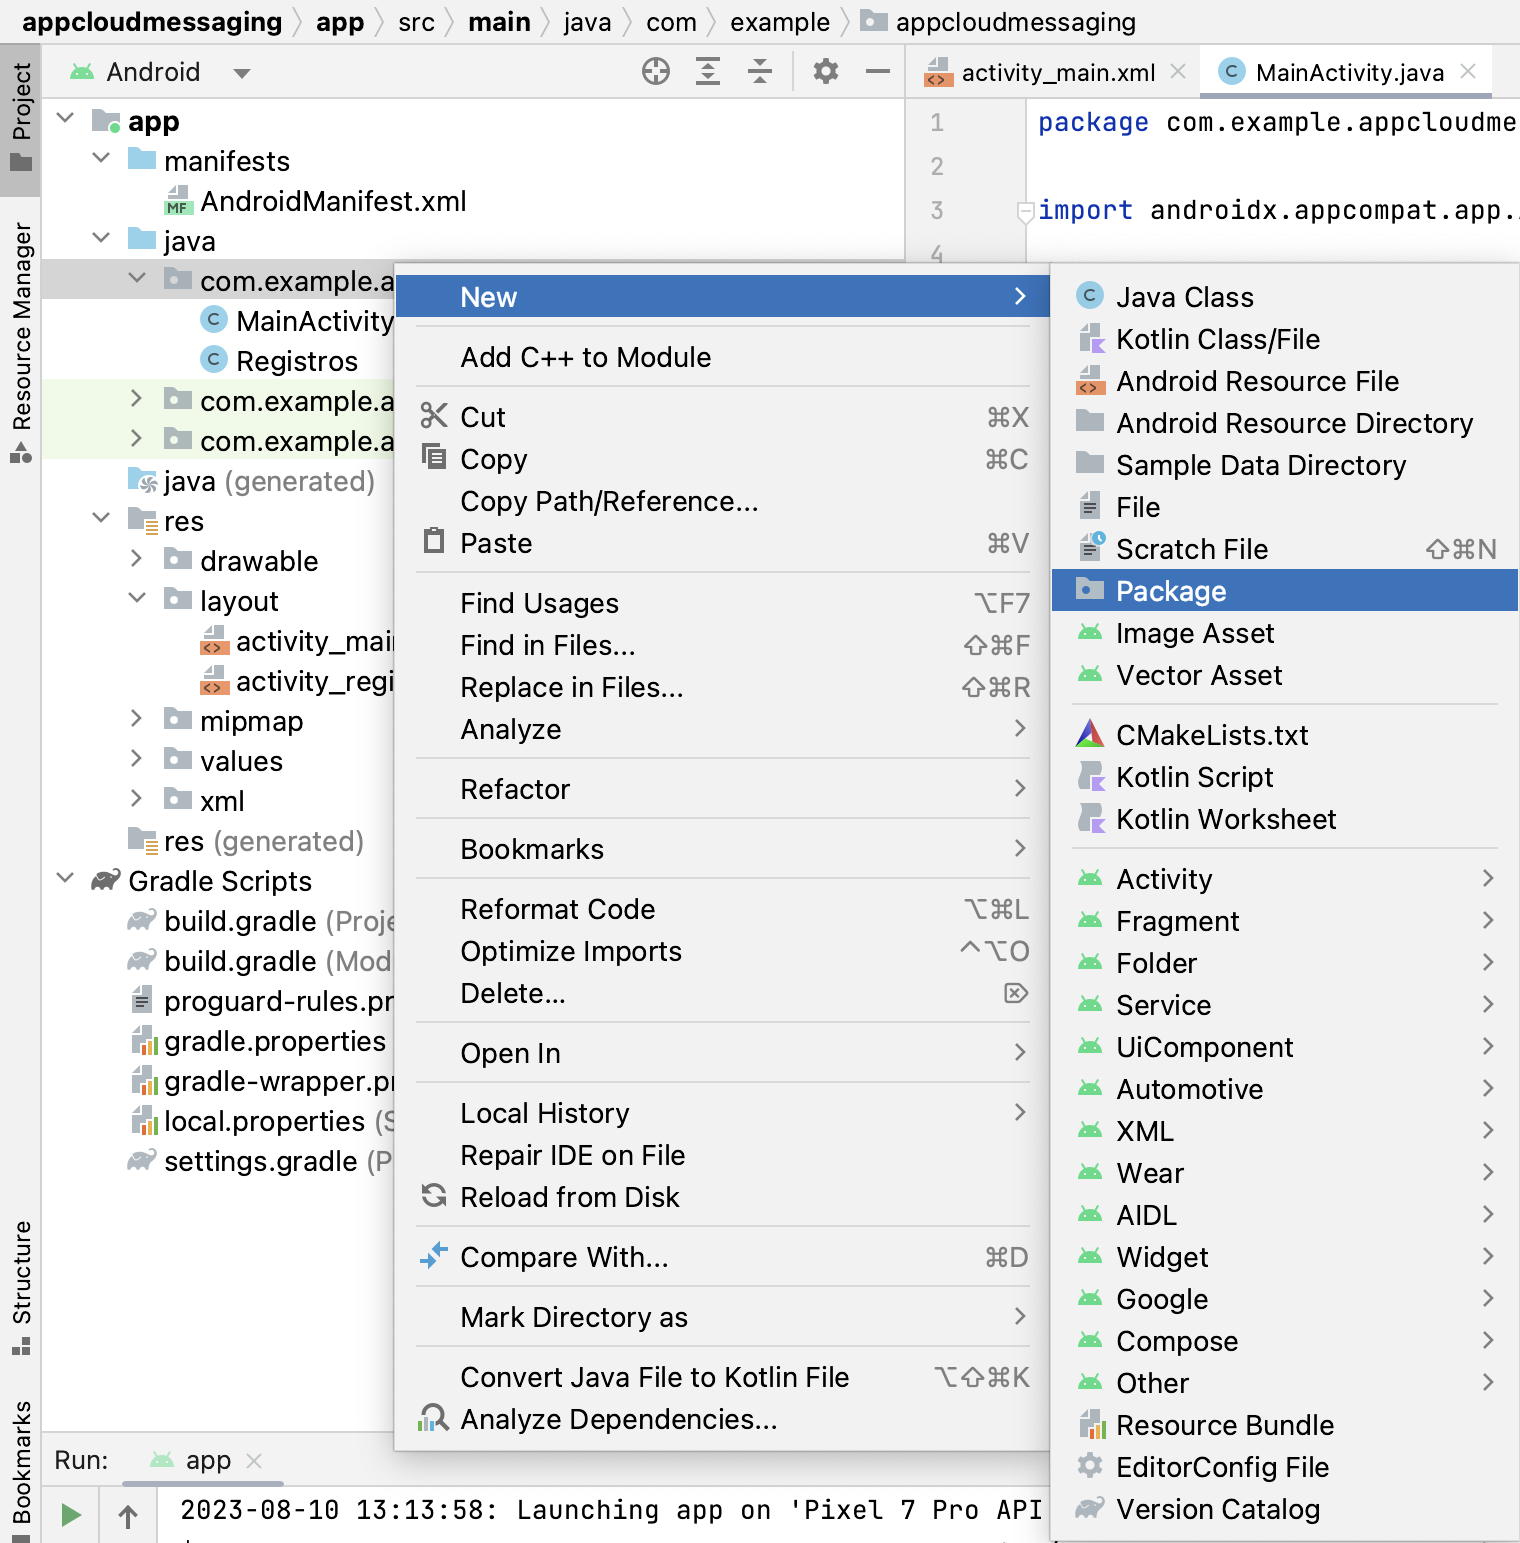Click Delete... menu entry
This screenshot has width=1520, height=1543.
click(722, 993)
